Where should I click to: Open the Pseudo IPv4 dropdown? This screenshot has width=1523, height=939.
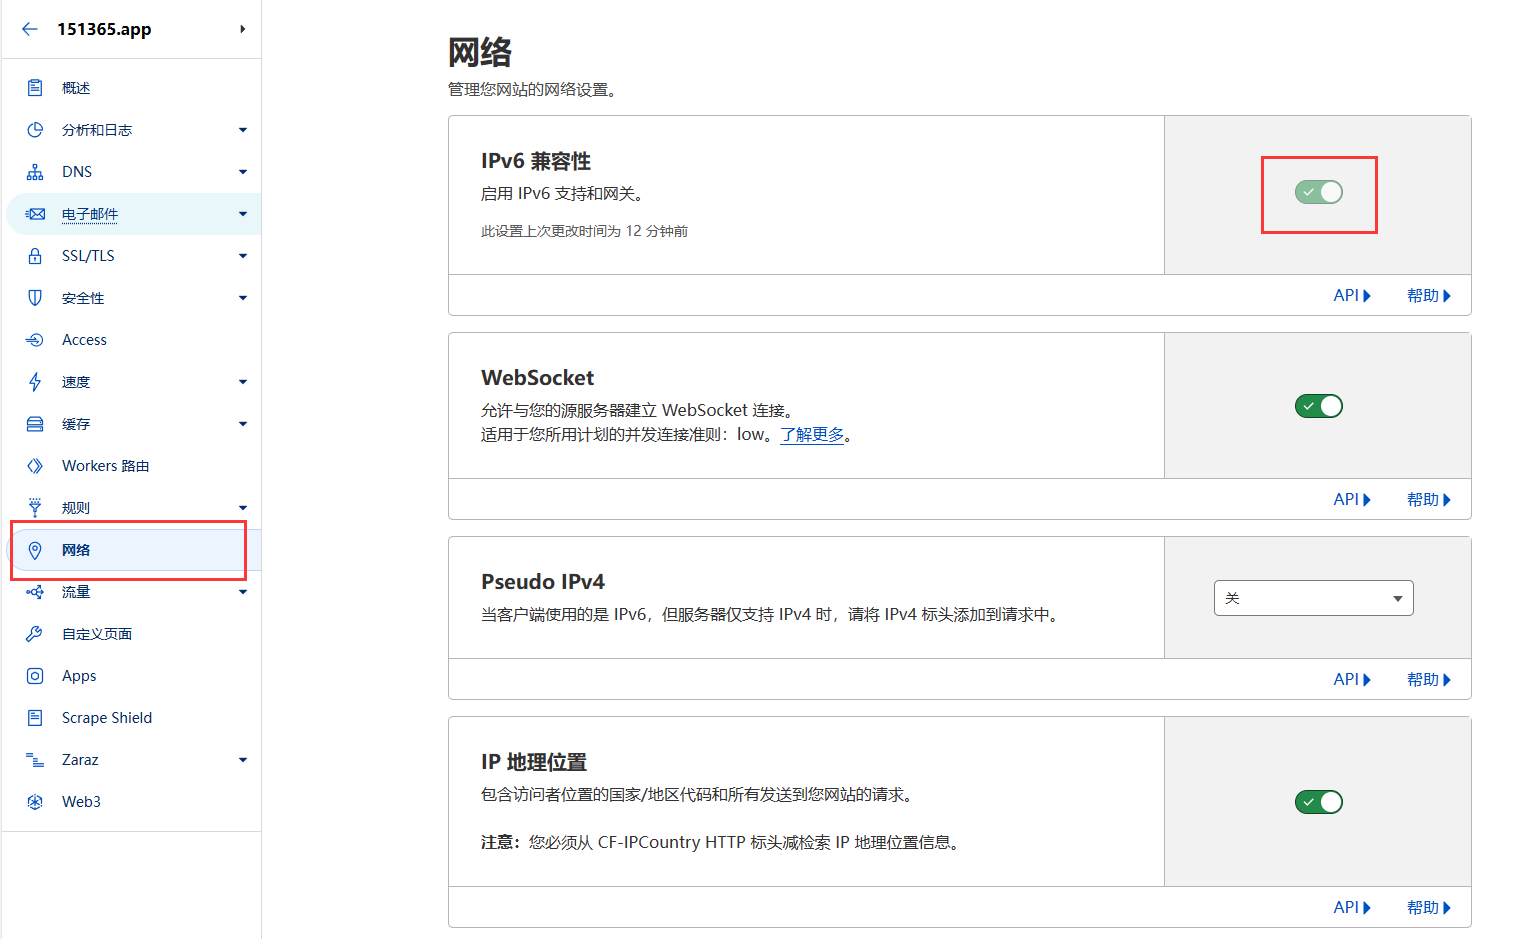(x=1313, y=598)
